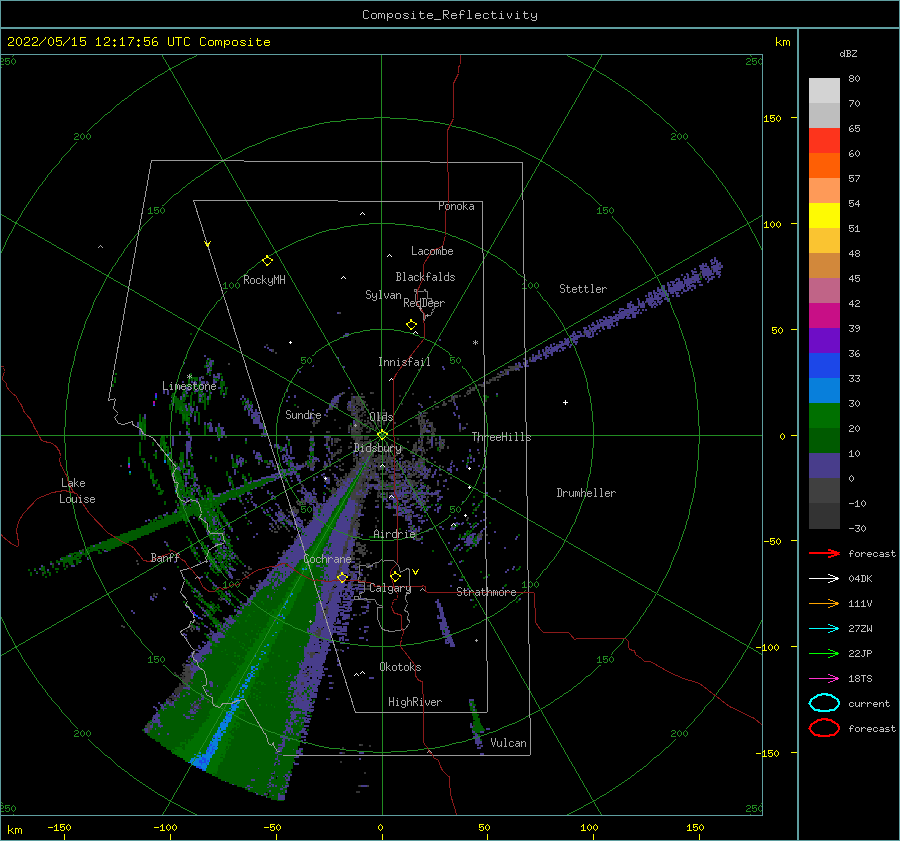900x841 pixels.
Task: Click the slate purple 0-10 dBZ swatch
Action: pyautogui.click(x=824, y=466)
